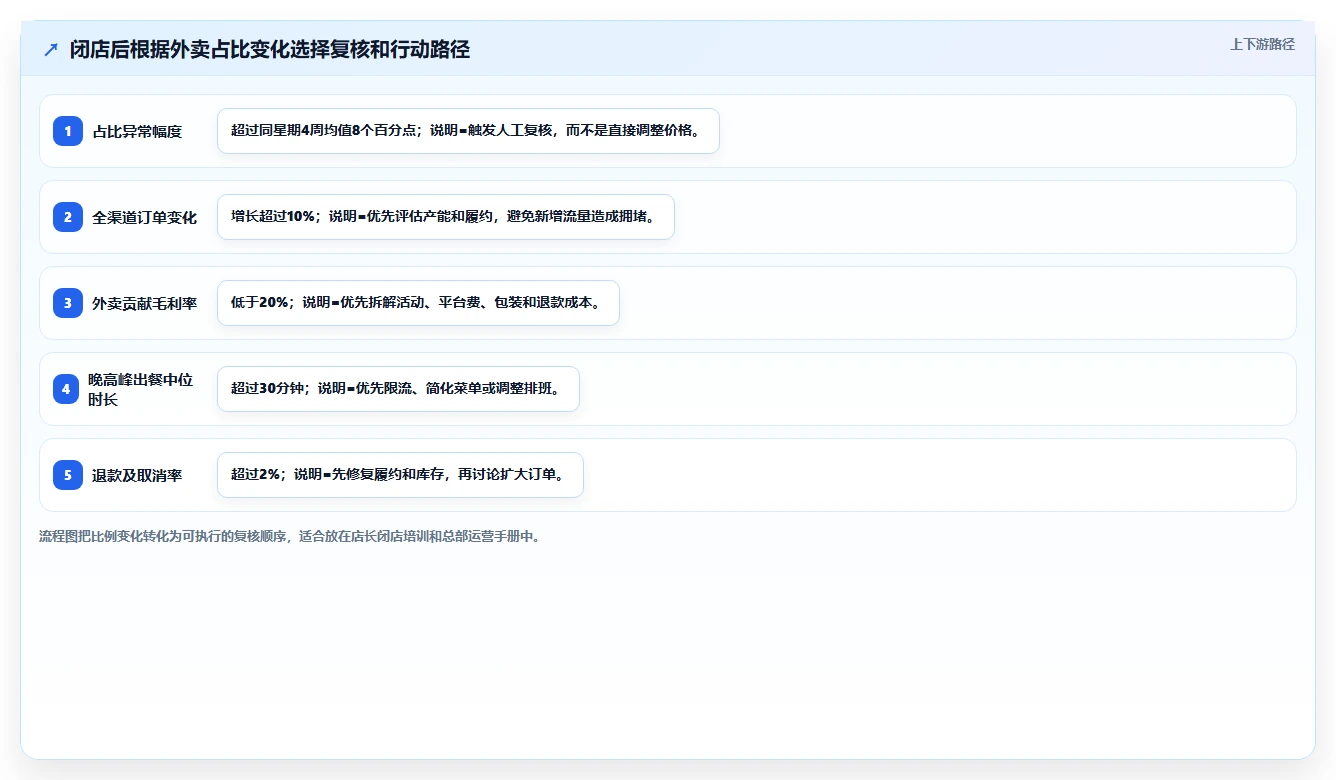
Task: Click the 上下游路径 label in header
Action: click(1262, 44)
